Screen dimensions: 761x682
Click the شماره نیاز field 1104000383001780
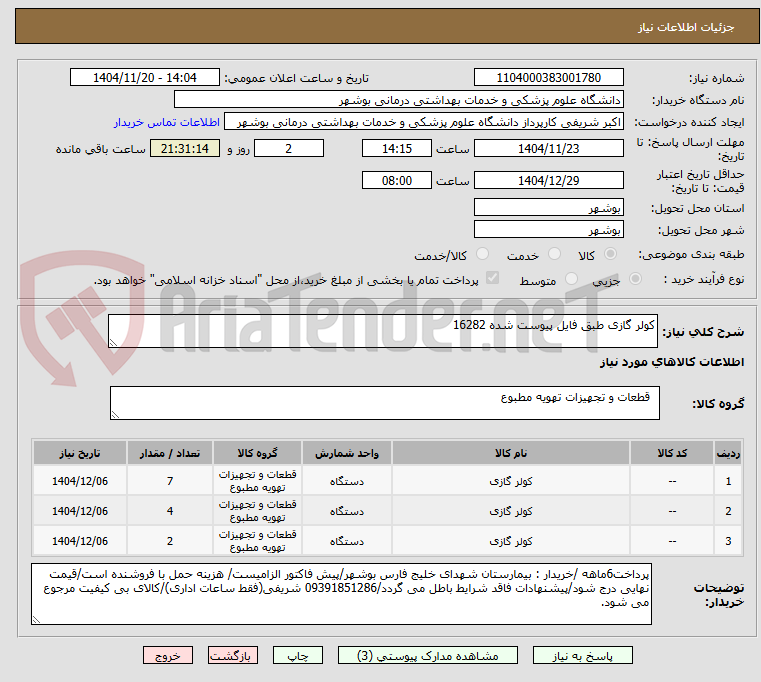(548, 78)
